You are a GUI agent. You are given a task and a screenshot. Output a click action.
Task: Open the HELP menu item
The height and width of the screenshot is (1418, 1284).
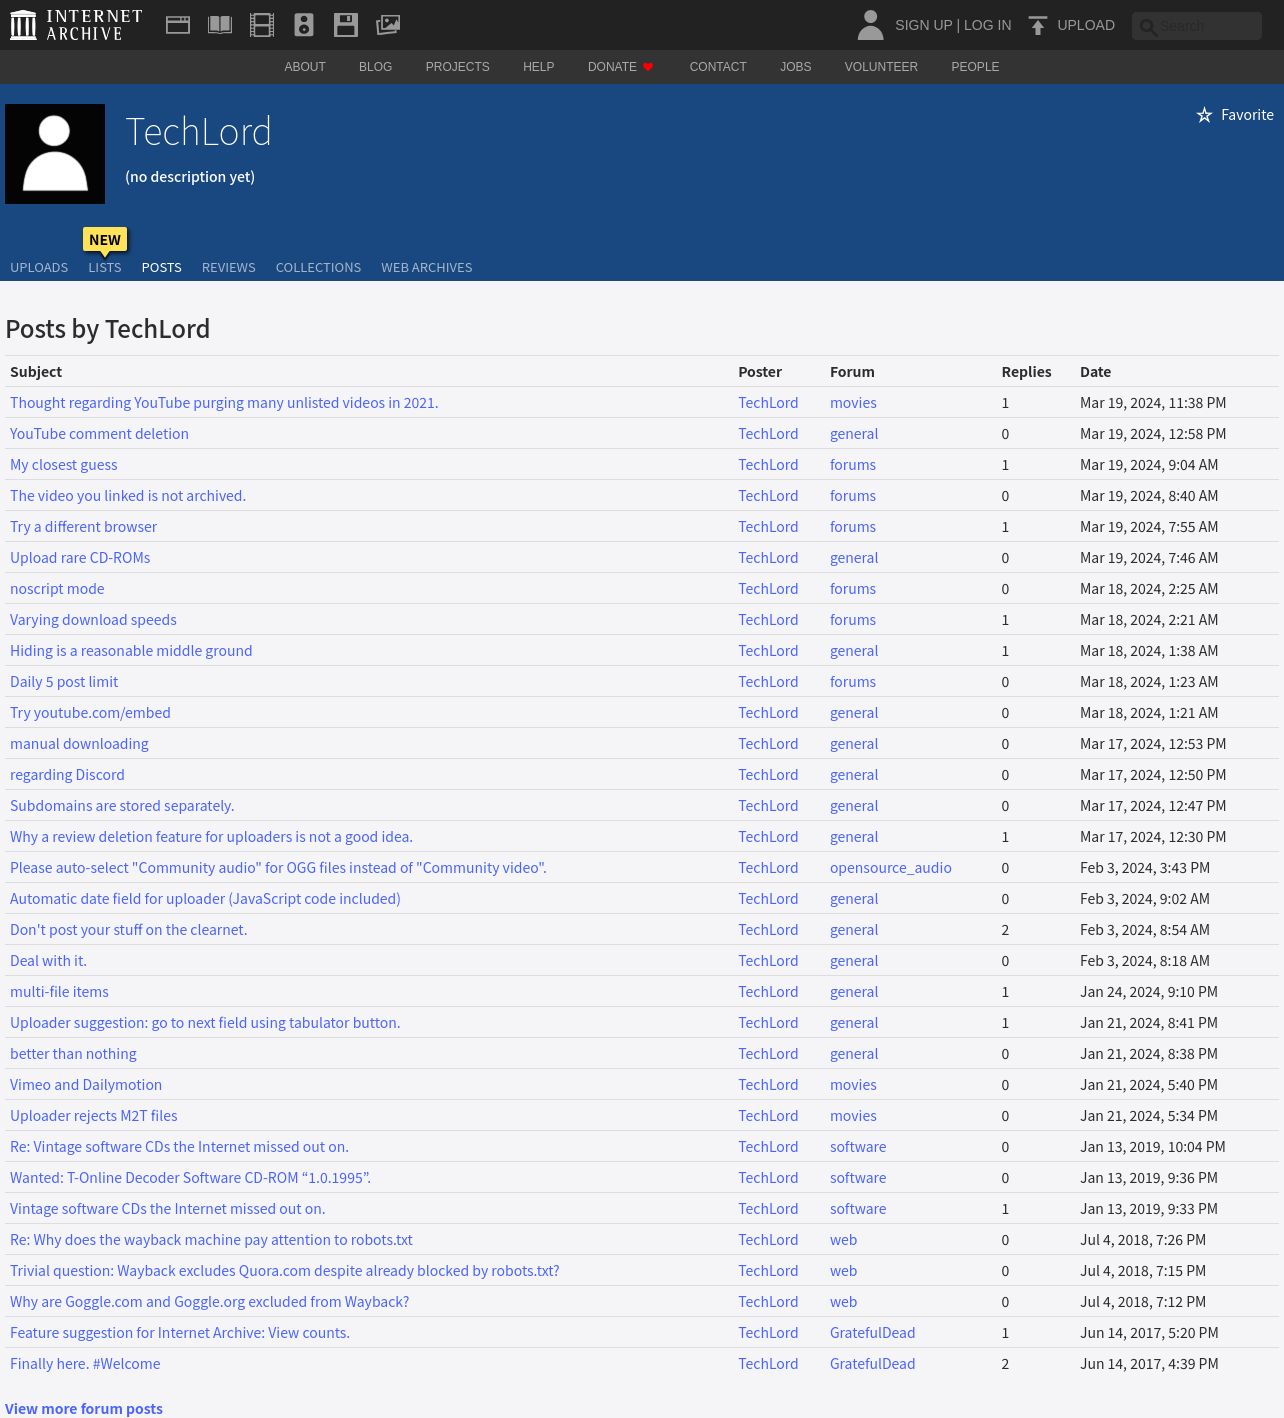pyautogui.click(x=538, y=67)
